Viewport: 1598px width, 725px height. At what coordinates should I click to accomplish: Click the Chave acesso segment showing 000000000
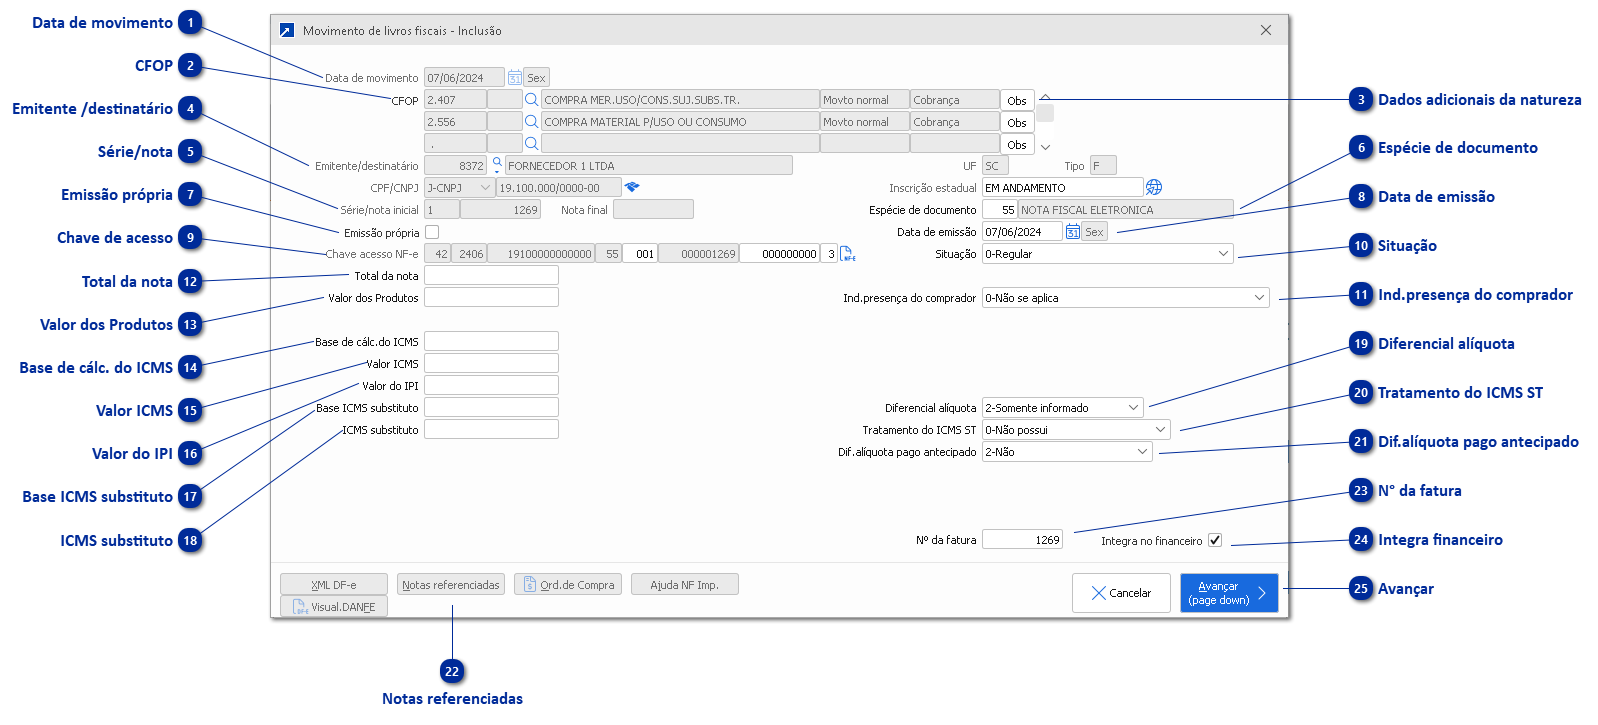coord(780,254)
